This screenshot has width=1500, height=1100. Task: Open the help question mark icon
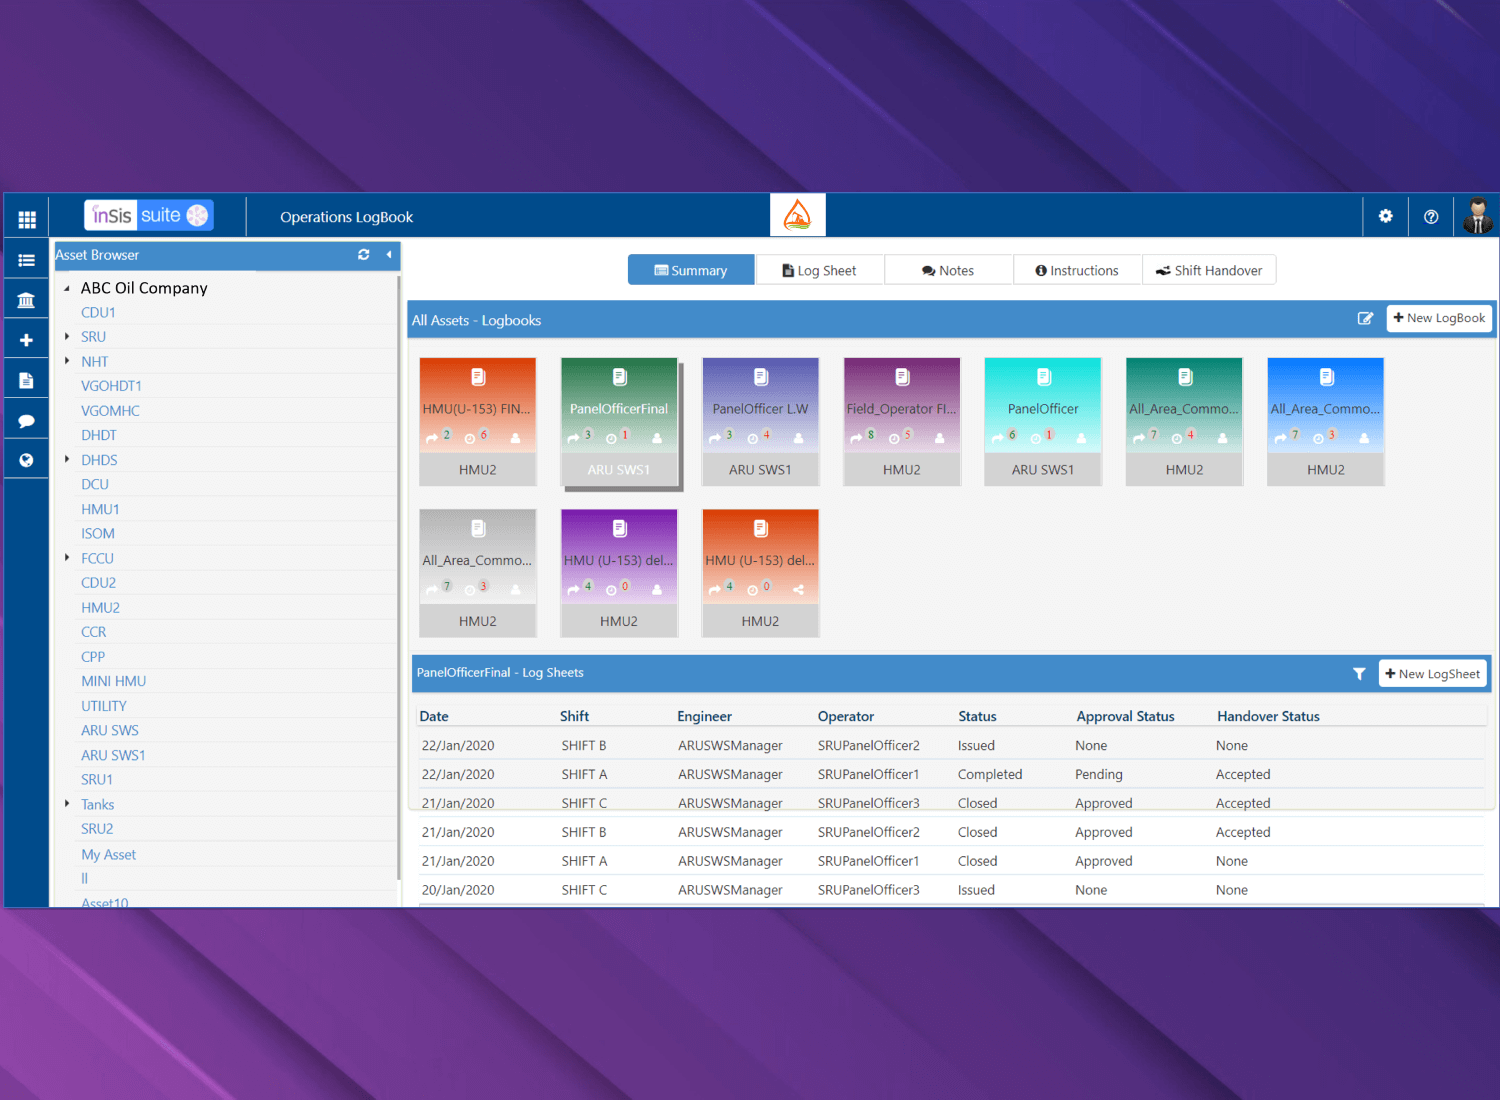(1431, 217)
